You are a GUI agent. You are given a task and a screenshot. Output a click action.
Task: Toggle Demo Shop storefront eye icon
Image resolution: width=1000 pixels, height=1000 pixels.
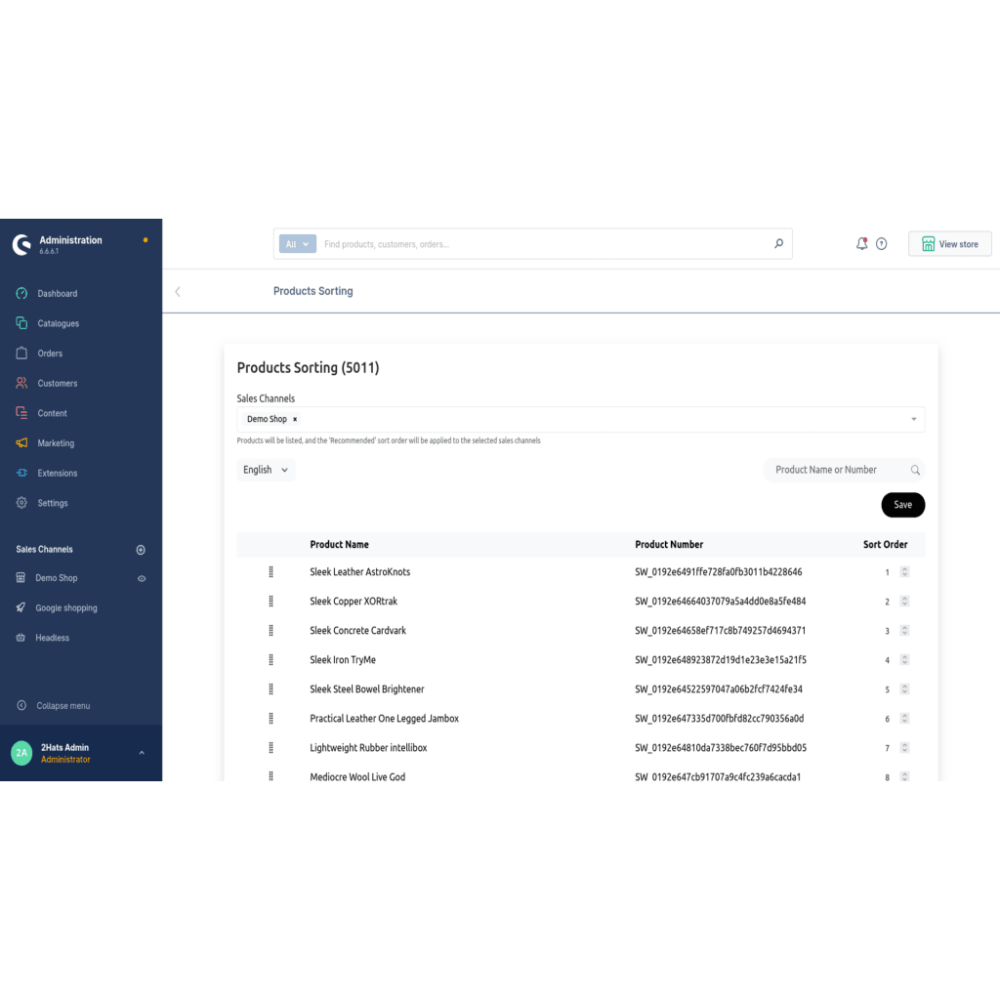[x=141, y=579]
